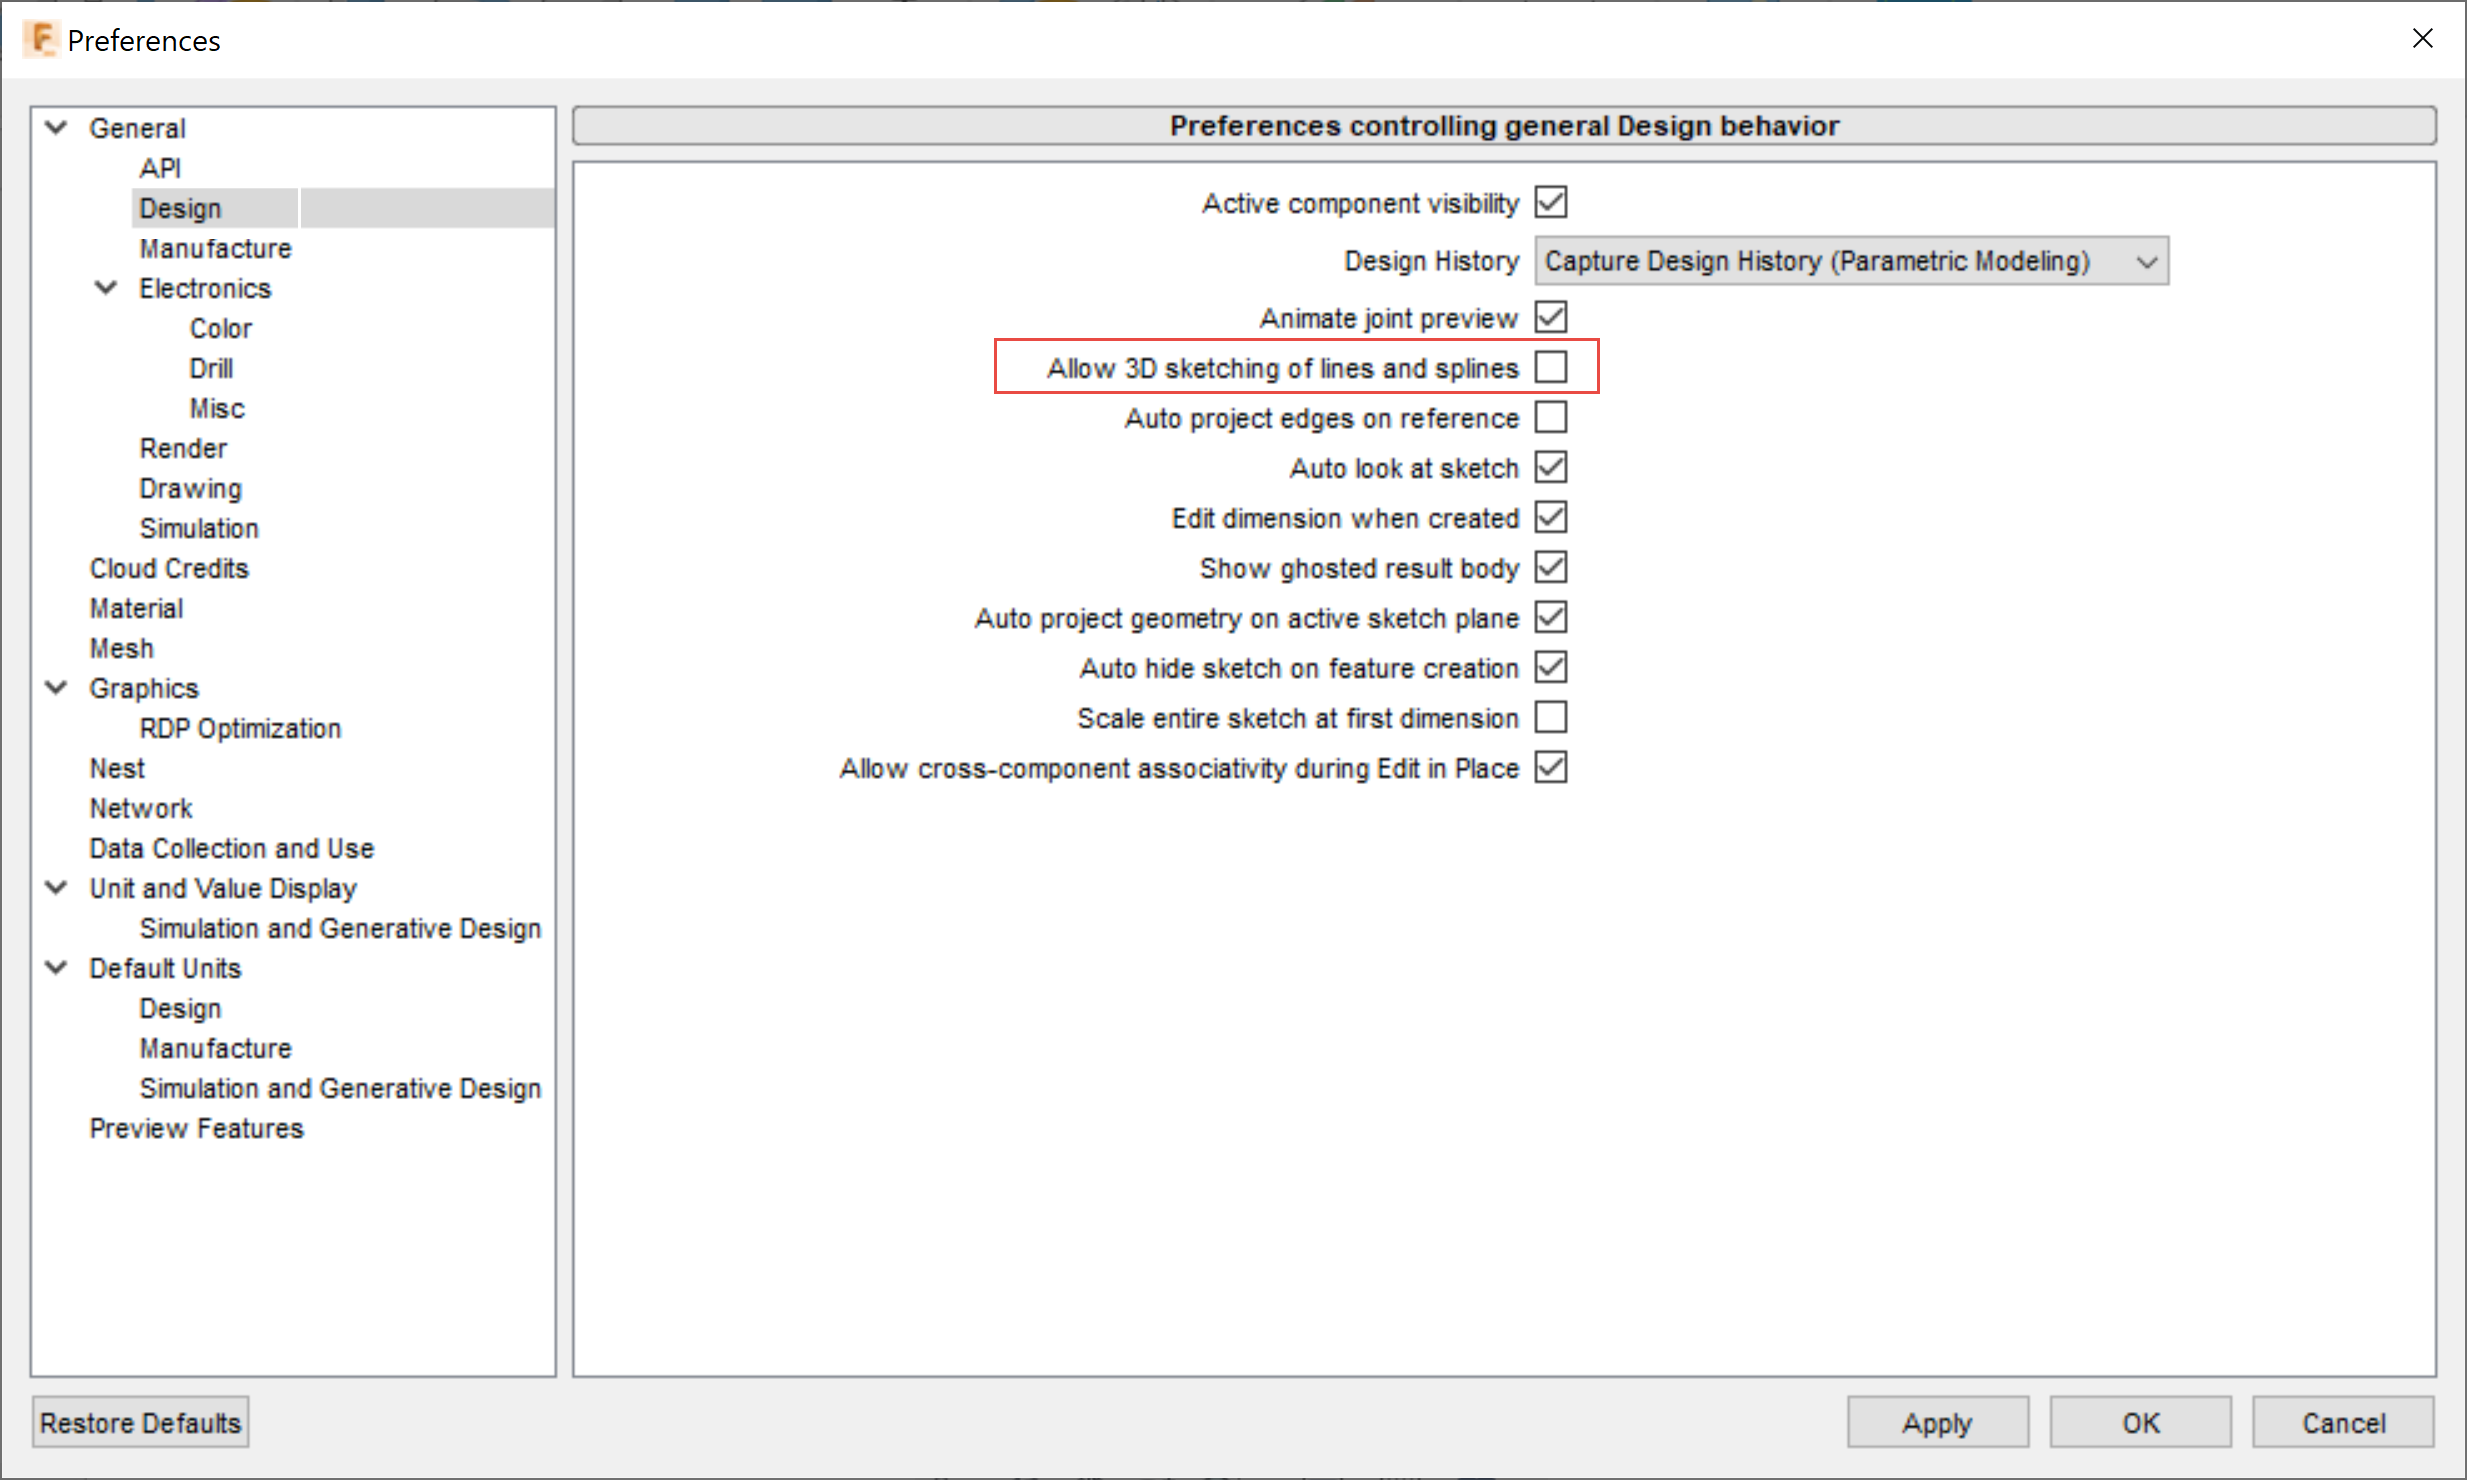Enable Allow 3D sketching of lines and splines
The width and height of the screenshot is (2467, 1480).
click(x=1550, y=367)
